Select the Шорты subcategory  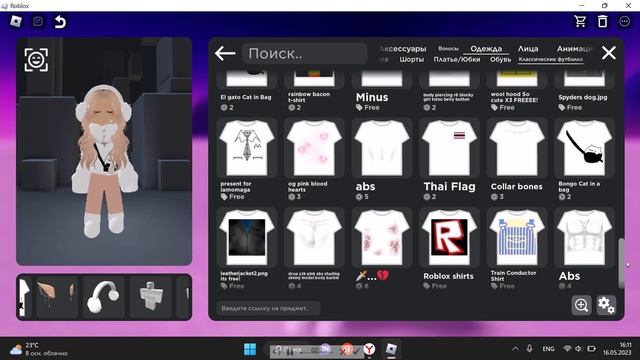point(411,60)
